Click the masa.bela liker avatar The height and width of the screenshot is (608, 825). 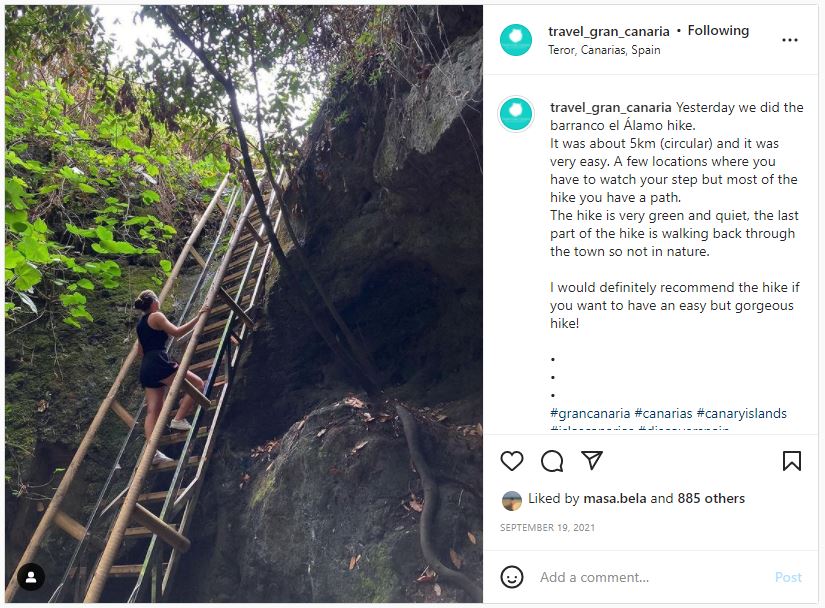[512, 500]
